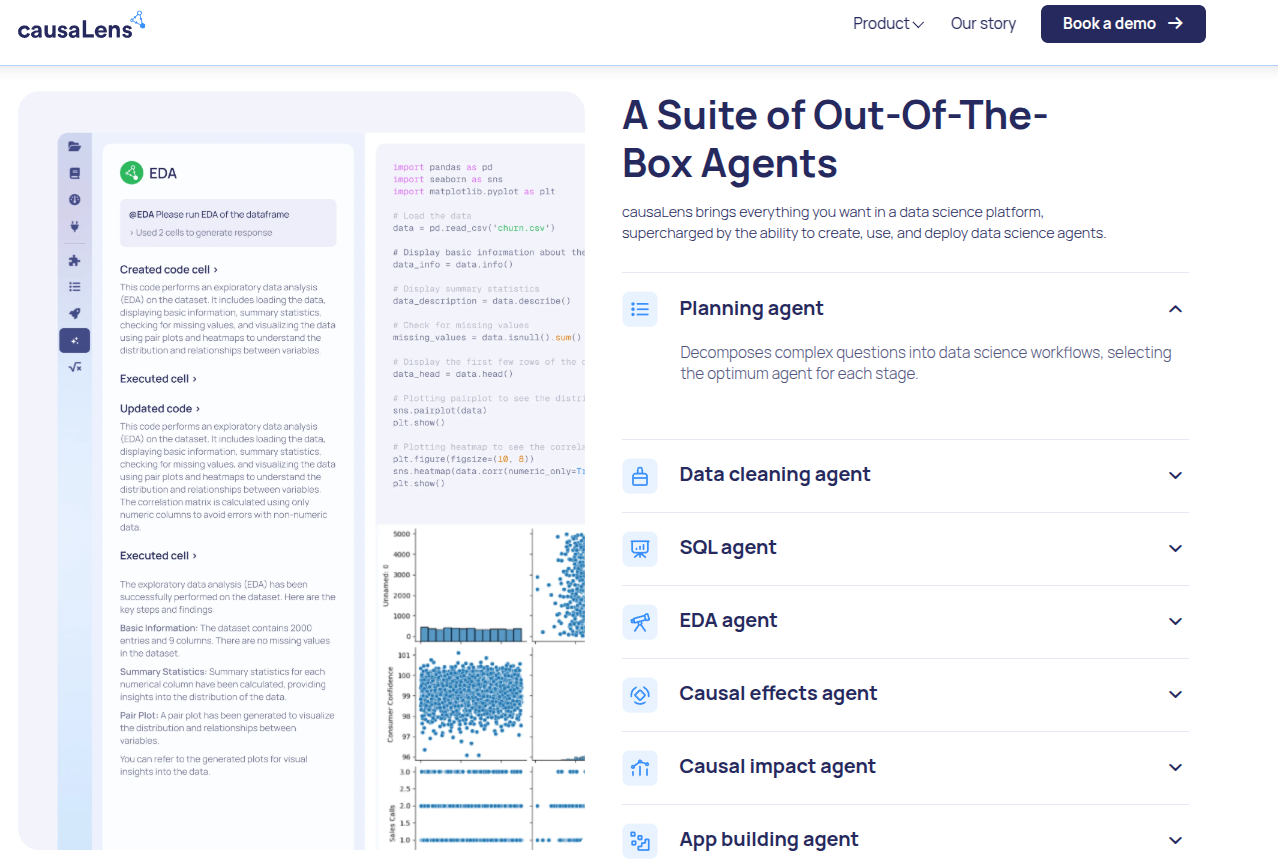1278x866 pixels.
Task: Click the Planning agent list icon
Action: 640,309
